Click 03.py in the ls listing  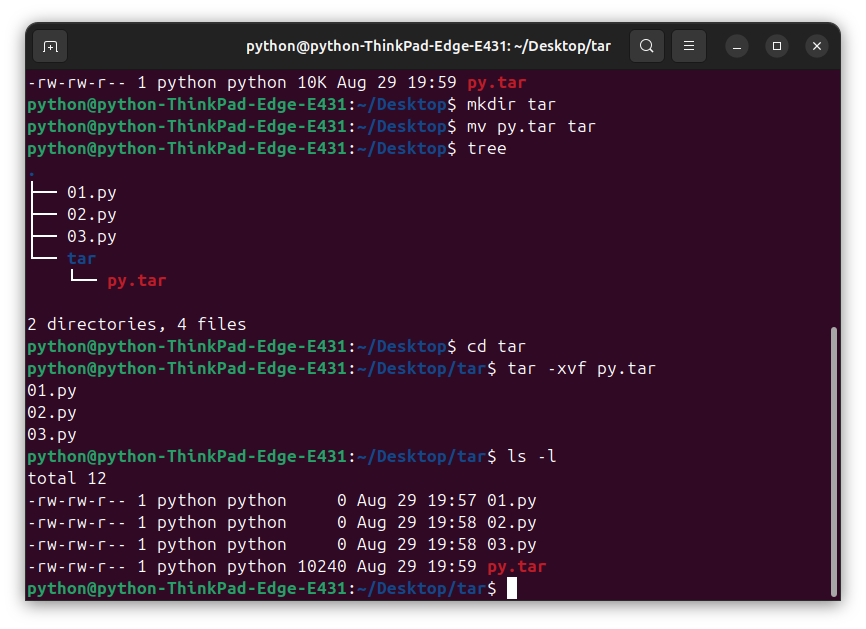(511, 545)
